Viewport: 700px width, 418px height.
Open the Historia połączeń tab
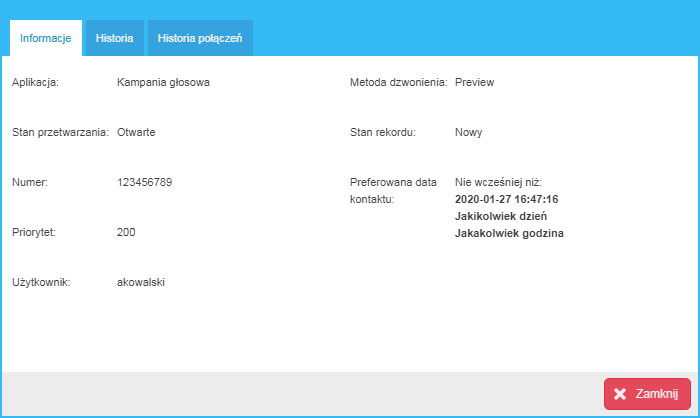coord(200,38)
